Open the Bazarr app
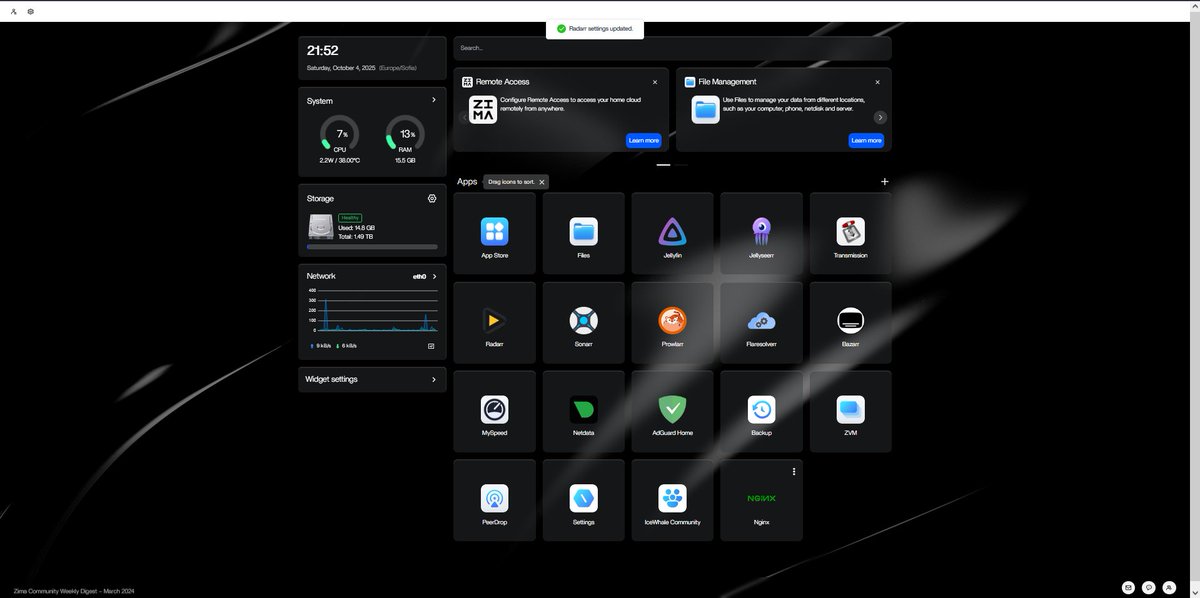Screen dimensions: 1200x598 pyautogui.click(x=850, y=322)
